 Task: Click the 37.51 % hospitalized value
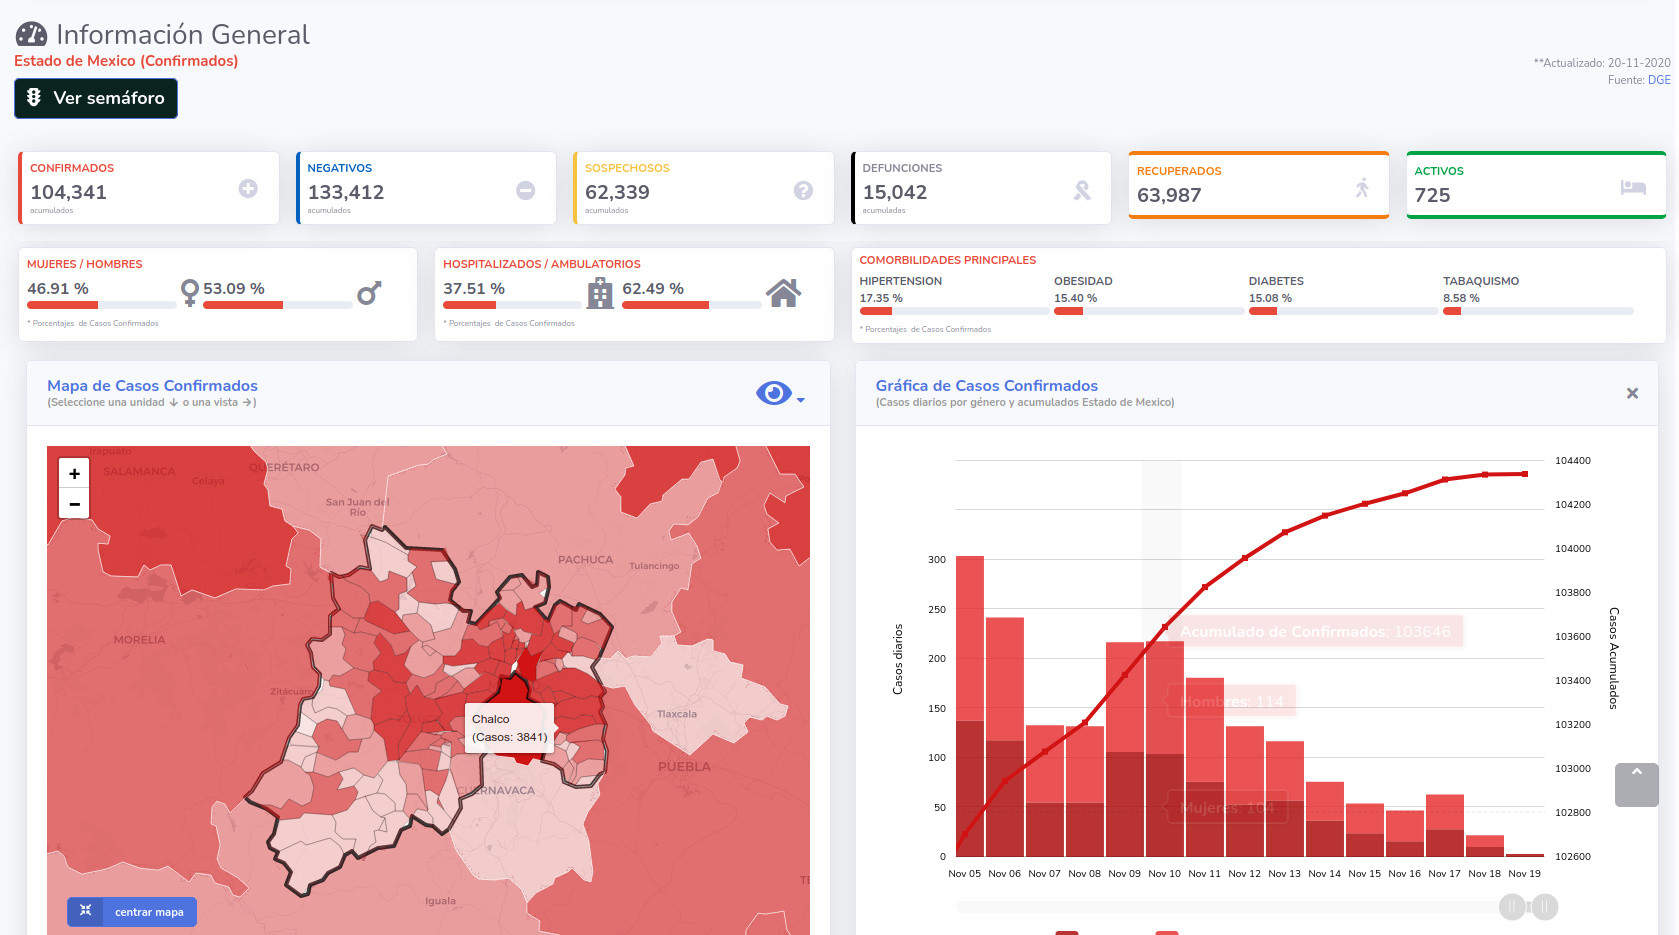click(x=474, y=288)
